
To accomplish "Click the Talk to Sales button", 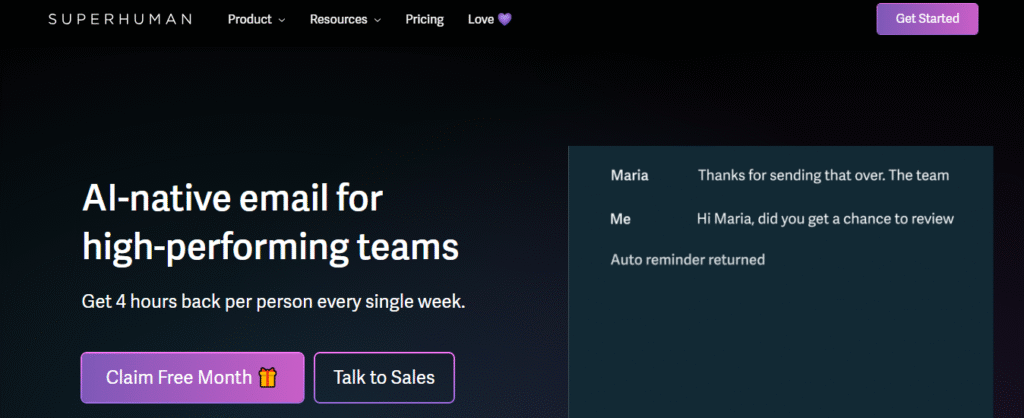I will point(384,378).
